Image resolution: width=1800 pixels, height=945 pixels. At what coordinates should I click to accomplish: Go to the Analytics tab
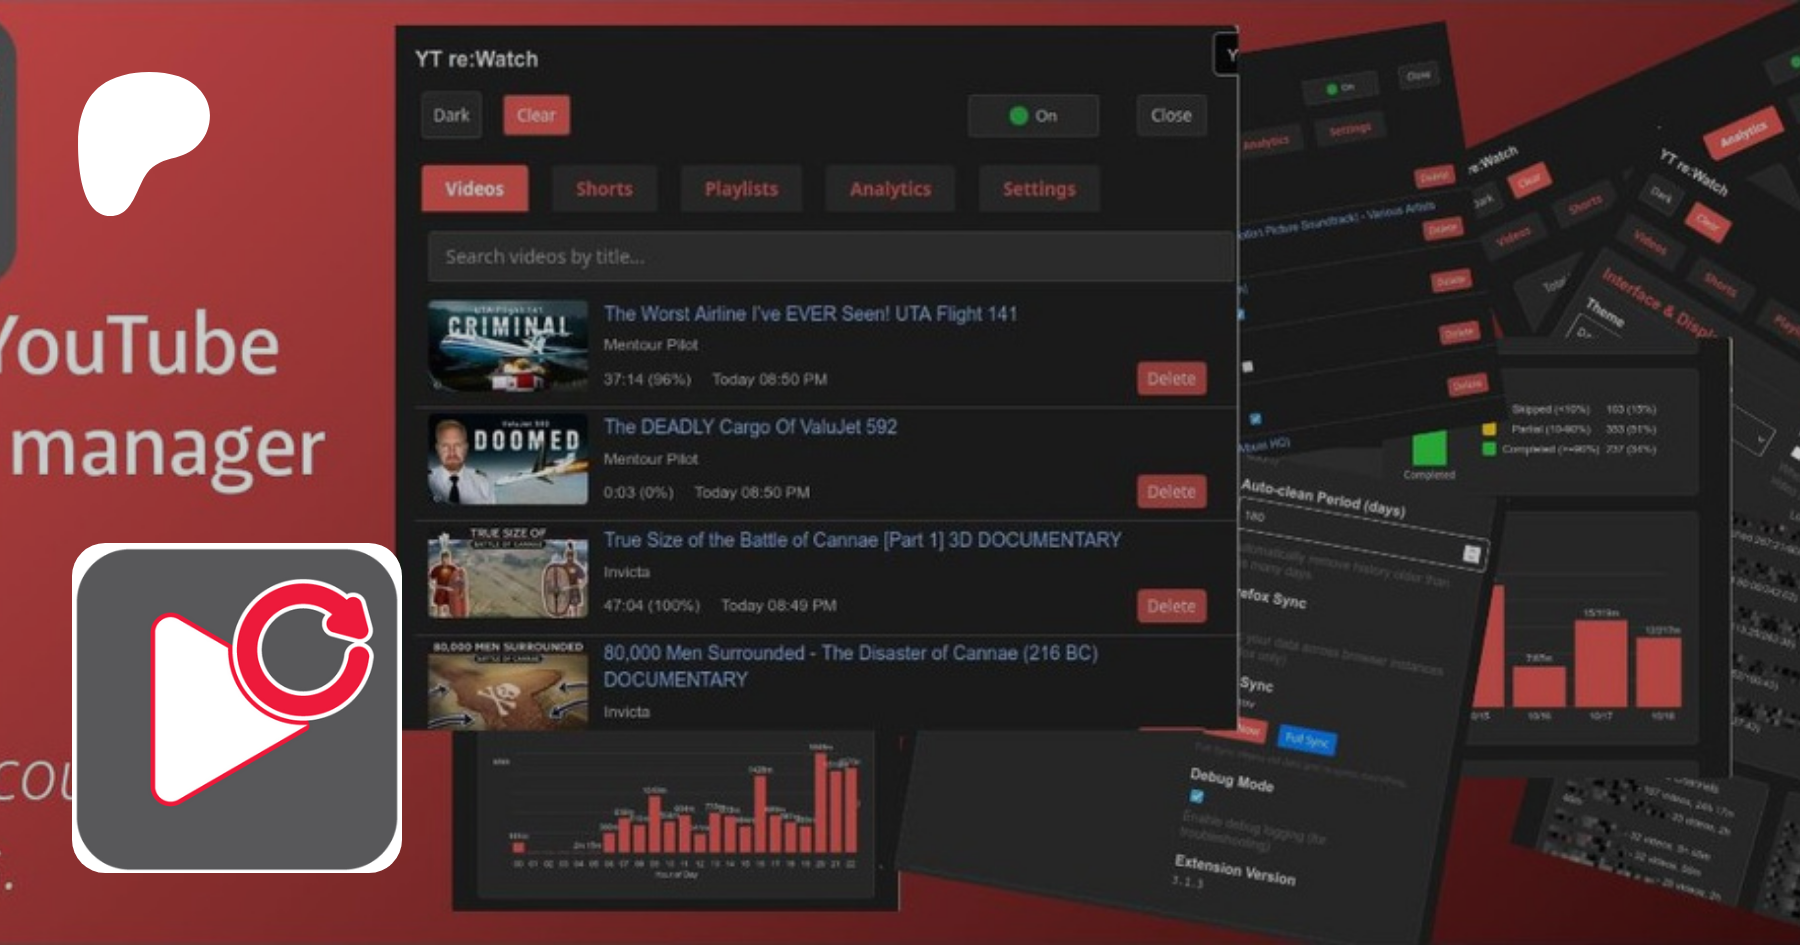point(890,189)
